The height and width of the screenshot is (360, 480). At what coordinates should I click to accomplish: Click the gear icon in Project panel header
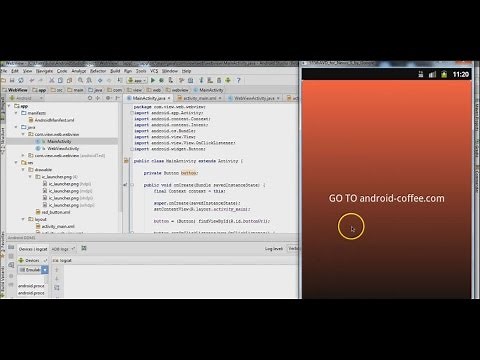[x=108, y=98]
